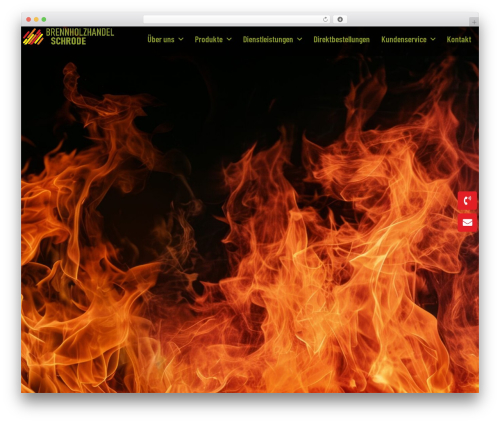Expand the Dienstleistungen dropdown chevron

pyautogui.click(x=300, y=39)
